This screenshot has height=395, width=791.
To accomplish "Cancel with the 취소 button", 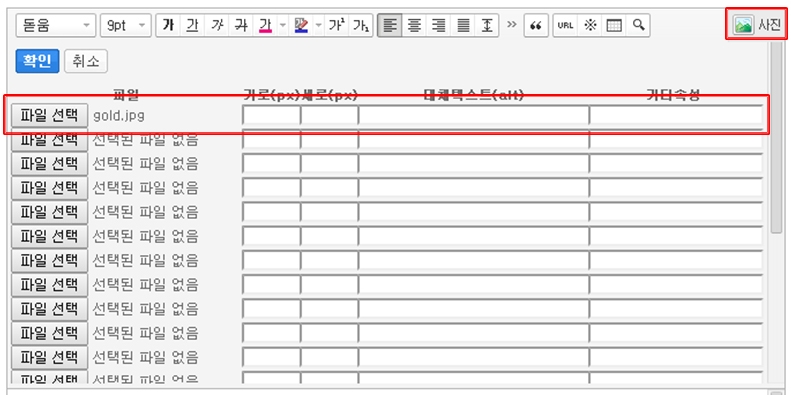I will pyautogui.click(x=86, y=61).
